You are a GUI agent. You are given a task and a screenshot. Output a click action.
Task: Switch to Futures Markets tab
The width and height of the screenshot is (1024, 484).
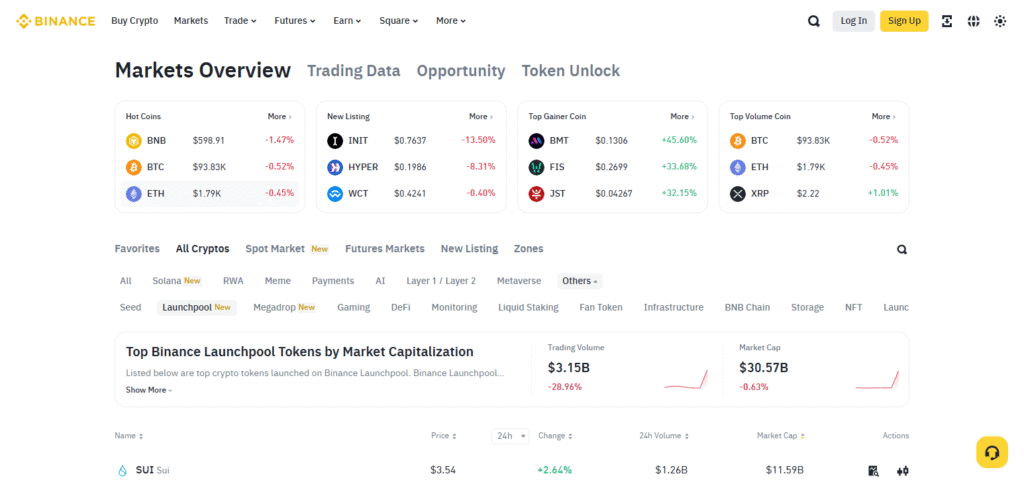[385, 249]
